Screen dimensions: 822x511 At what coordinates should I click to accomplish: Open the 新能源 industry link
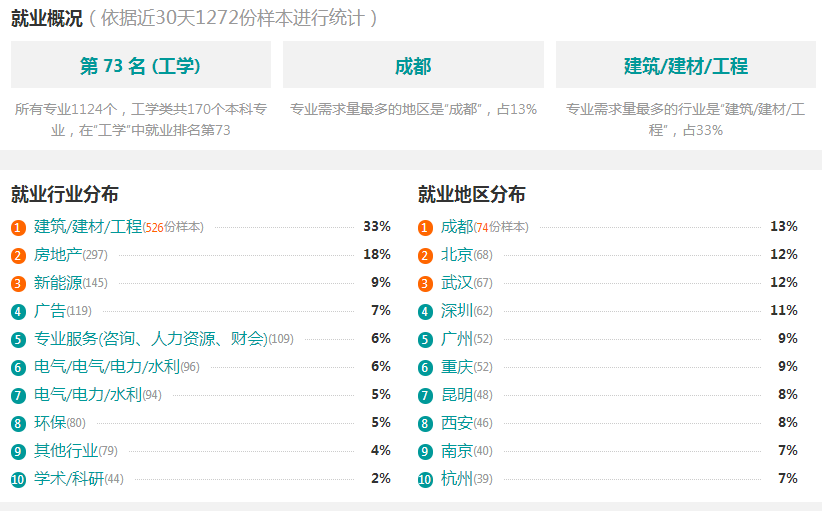(58, 282)
